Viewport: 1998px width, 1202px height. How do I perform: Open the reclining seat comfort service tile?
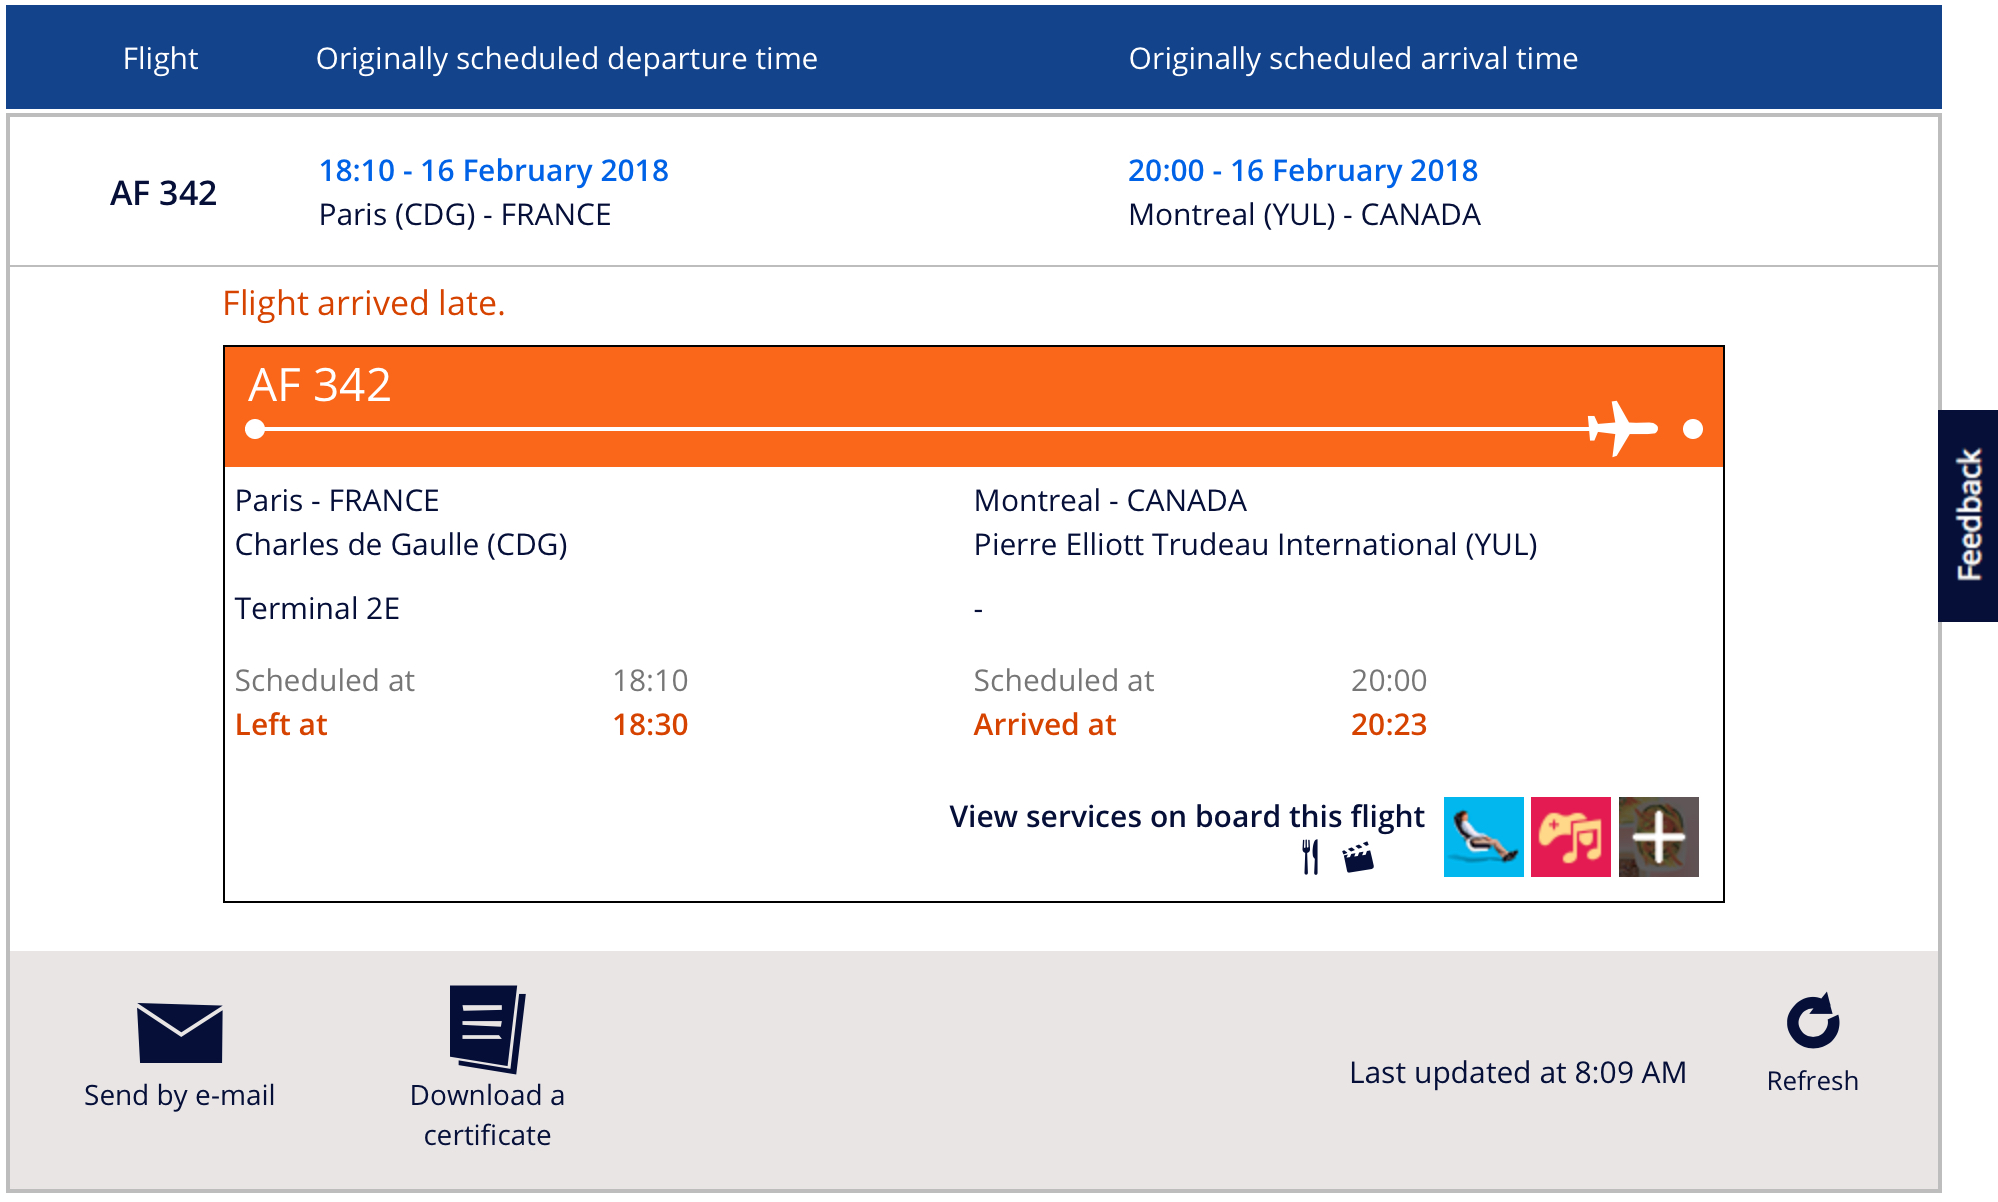pos(1483,837)
